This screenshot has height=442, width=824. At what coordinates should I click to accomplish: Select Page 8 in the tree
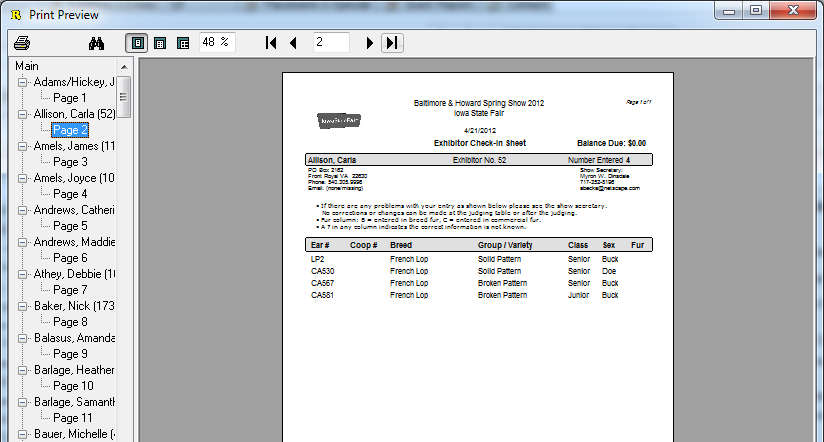[70, 322]
